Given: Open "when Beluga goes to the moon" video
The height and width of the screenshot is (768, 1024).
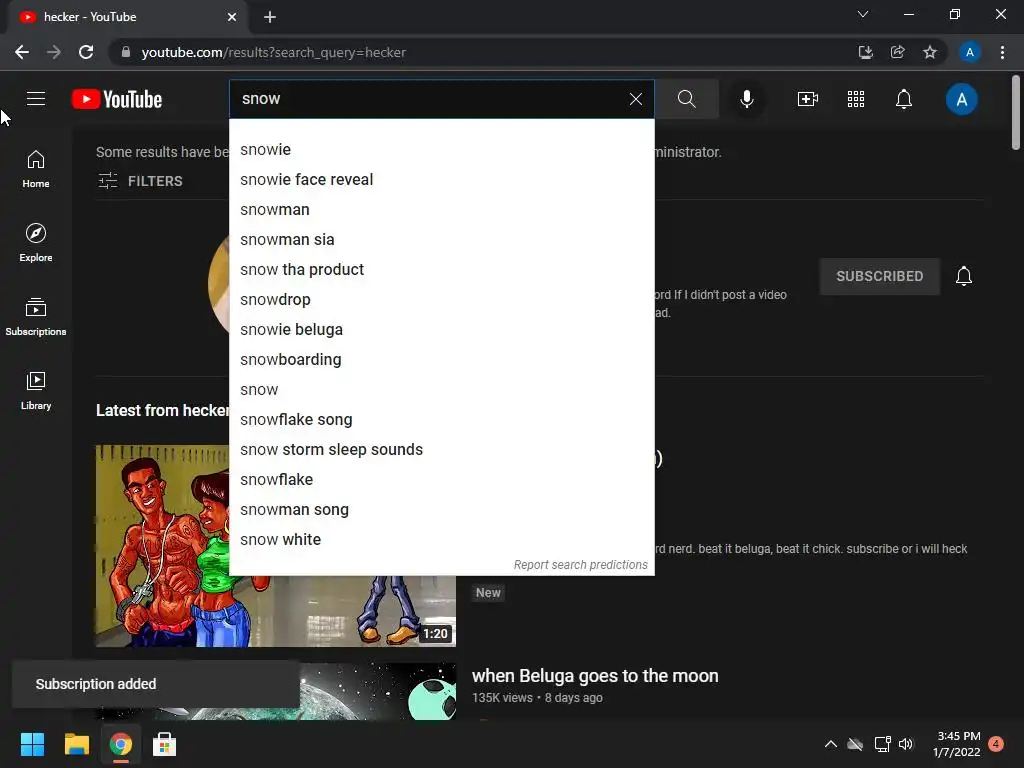Looking at the screenshot, I should (595, 676).
